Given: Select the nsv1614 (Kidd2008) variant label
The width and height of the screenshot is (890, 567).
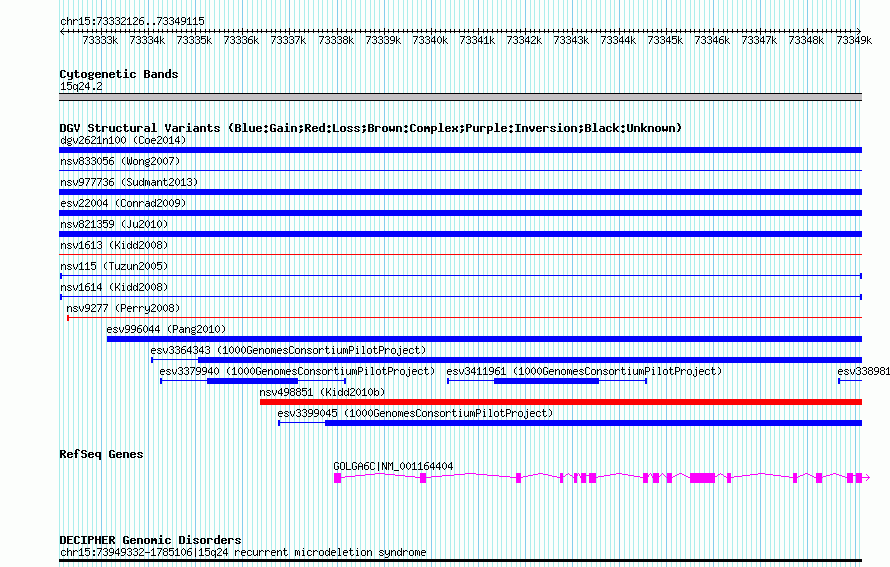Looking at the screenshot, I should coord(114,287).
